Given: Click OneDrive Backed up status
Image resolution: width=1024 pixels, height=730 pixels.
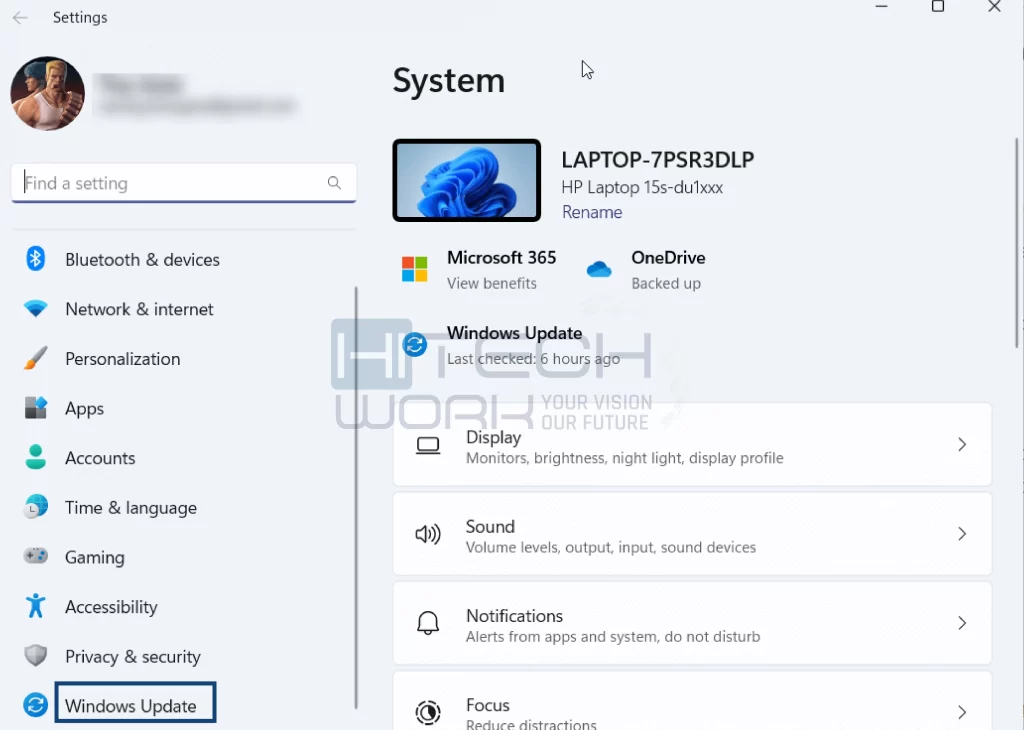Looking at the screenshot, I should tap(665, 283).
